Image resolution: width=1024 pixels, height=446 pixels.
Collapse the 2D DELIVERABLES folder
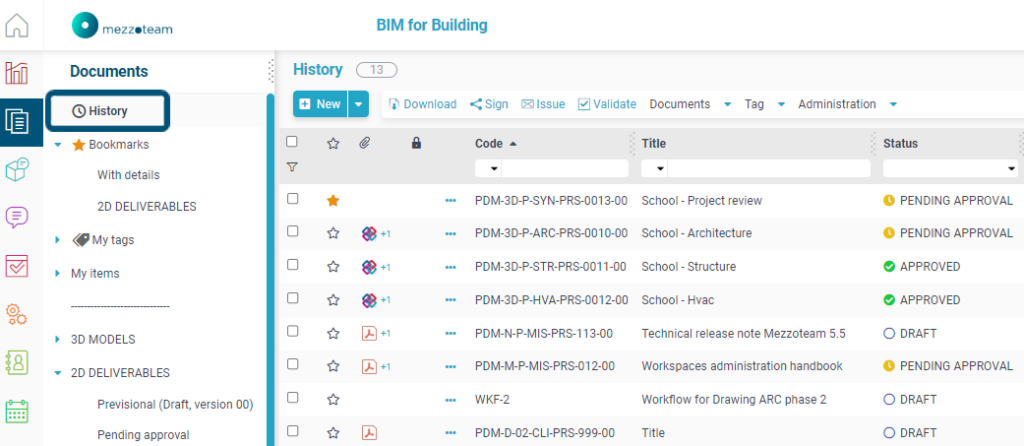click(x=57, y=374)
